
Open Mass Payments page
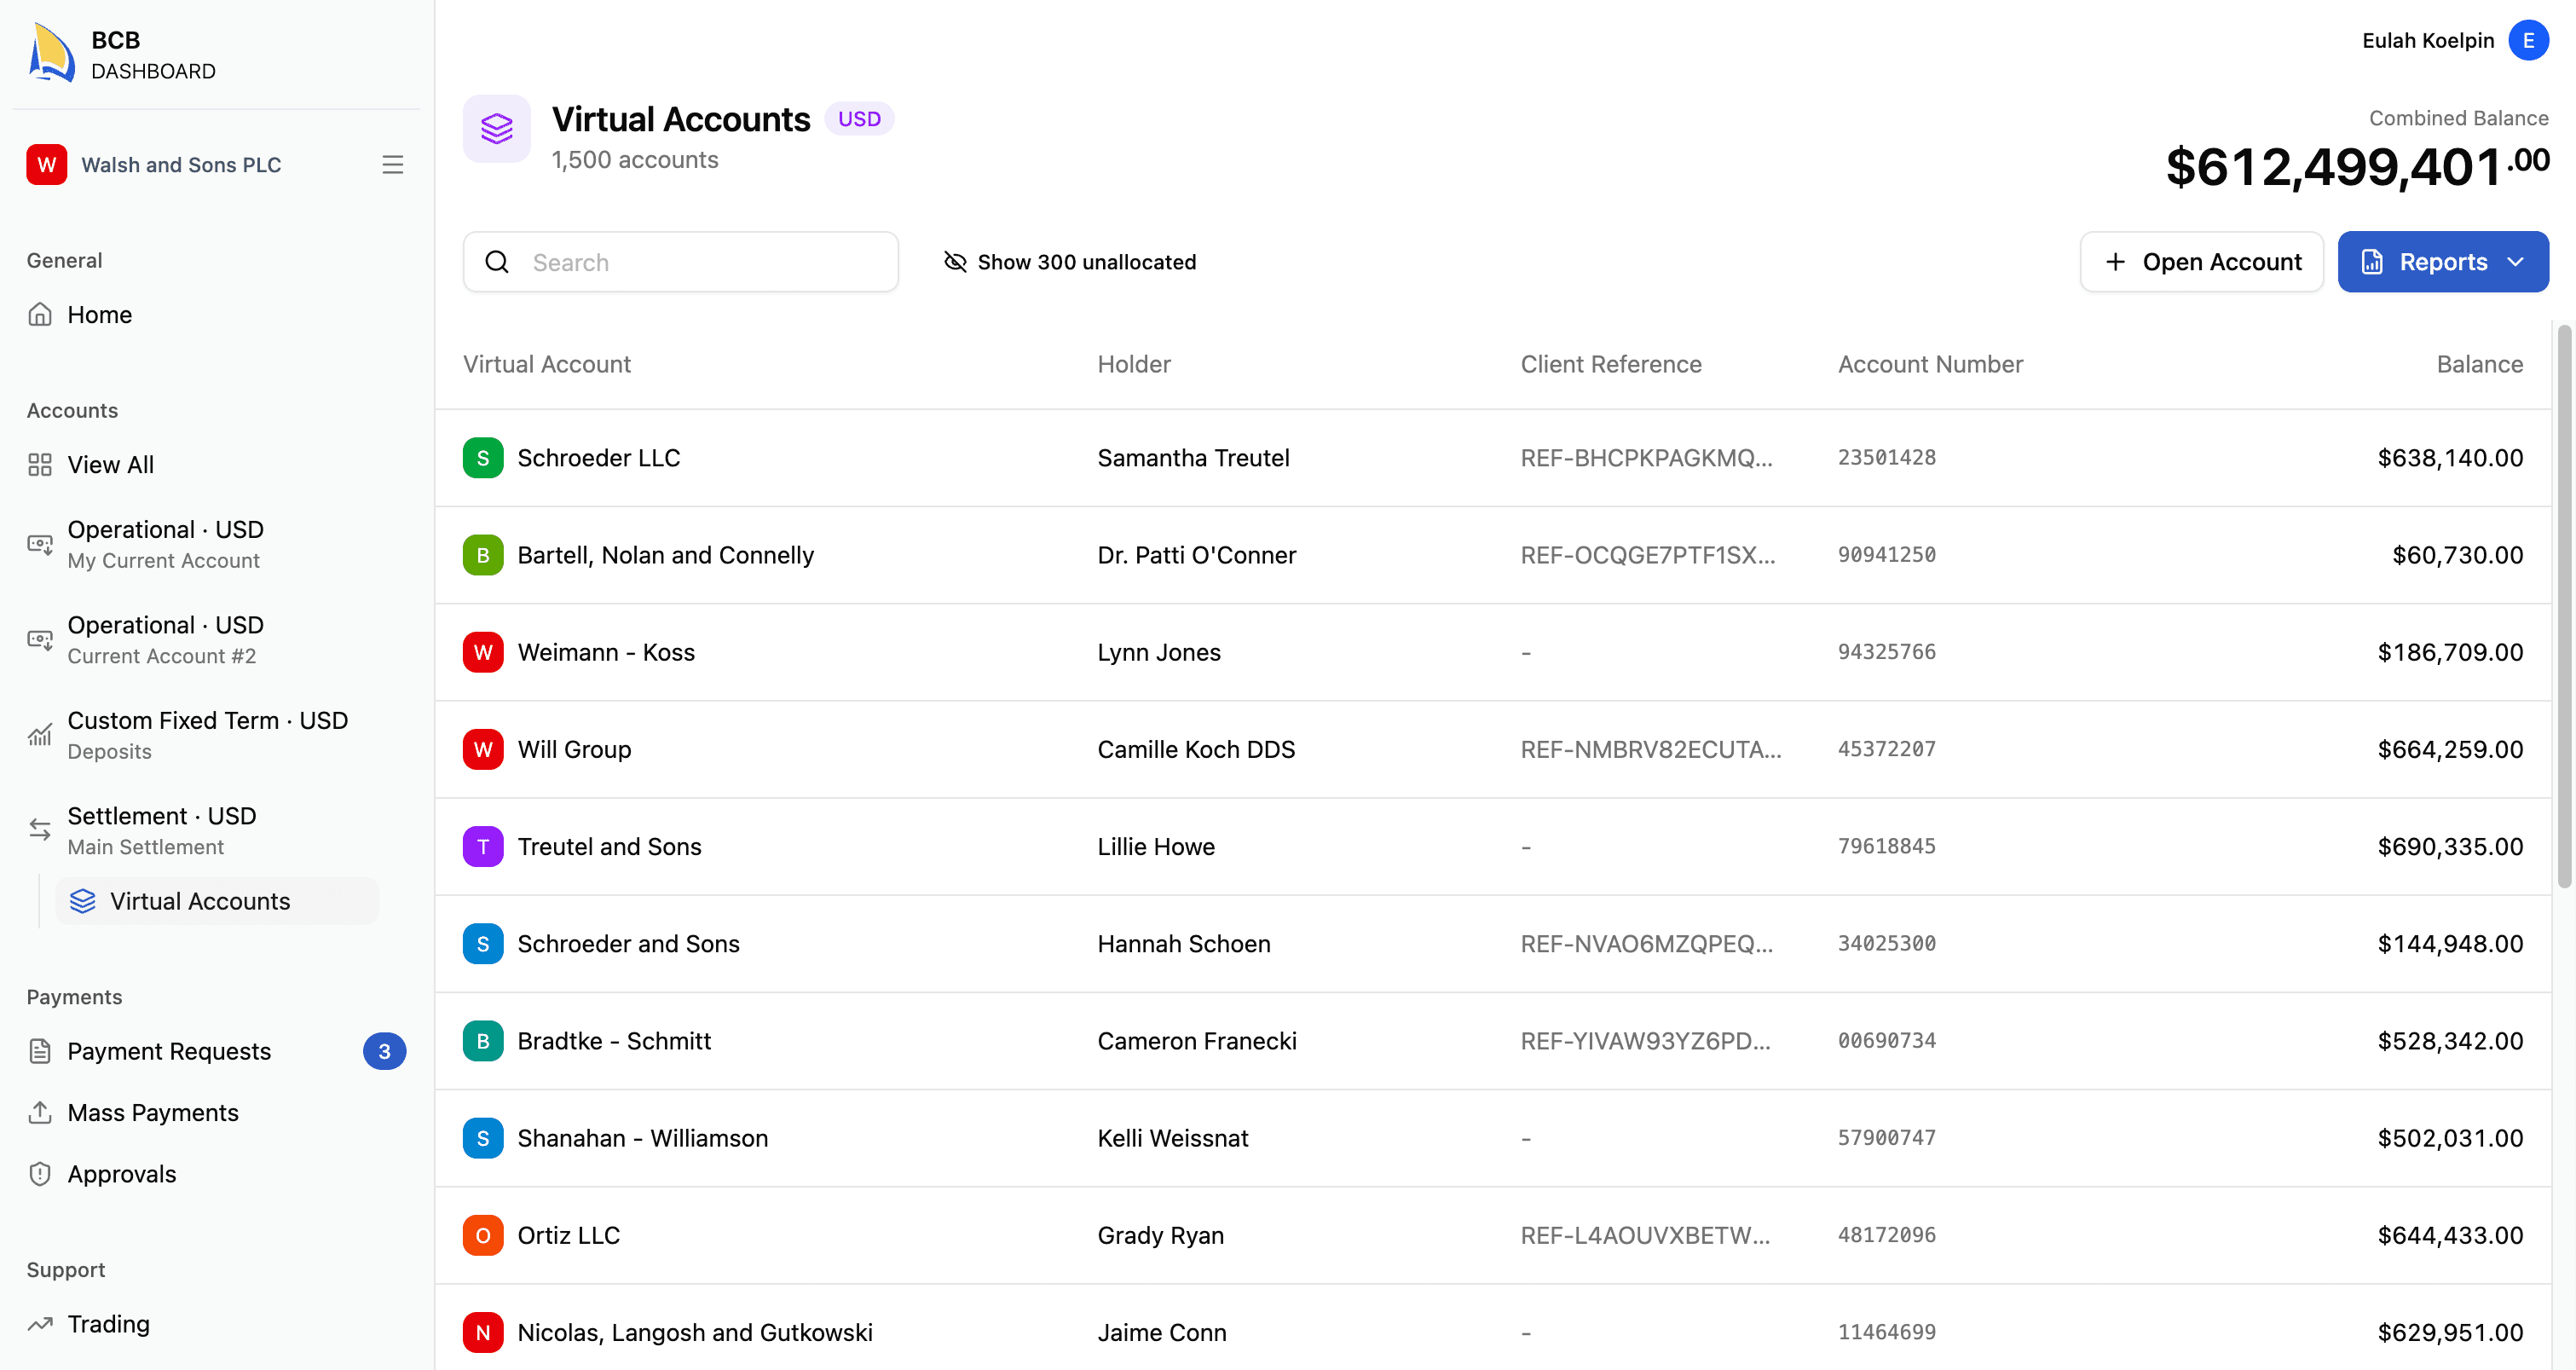click(x=153, y=1112)
